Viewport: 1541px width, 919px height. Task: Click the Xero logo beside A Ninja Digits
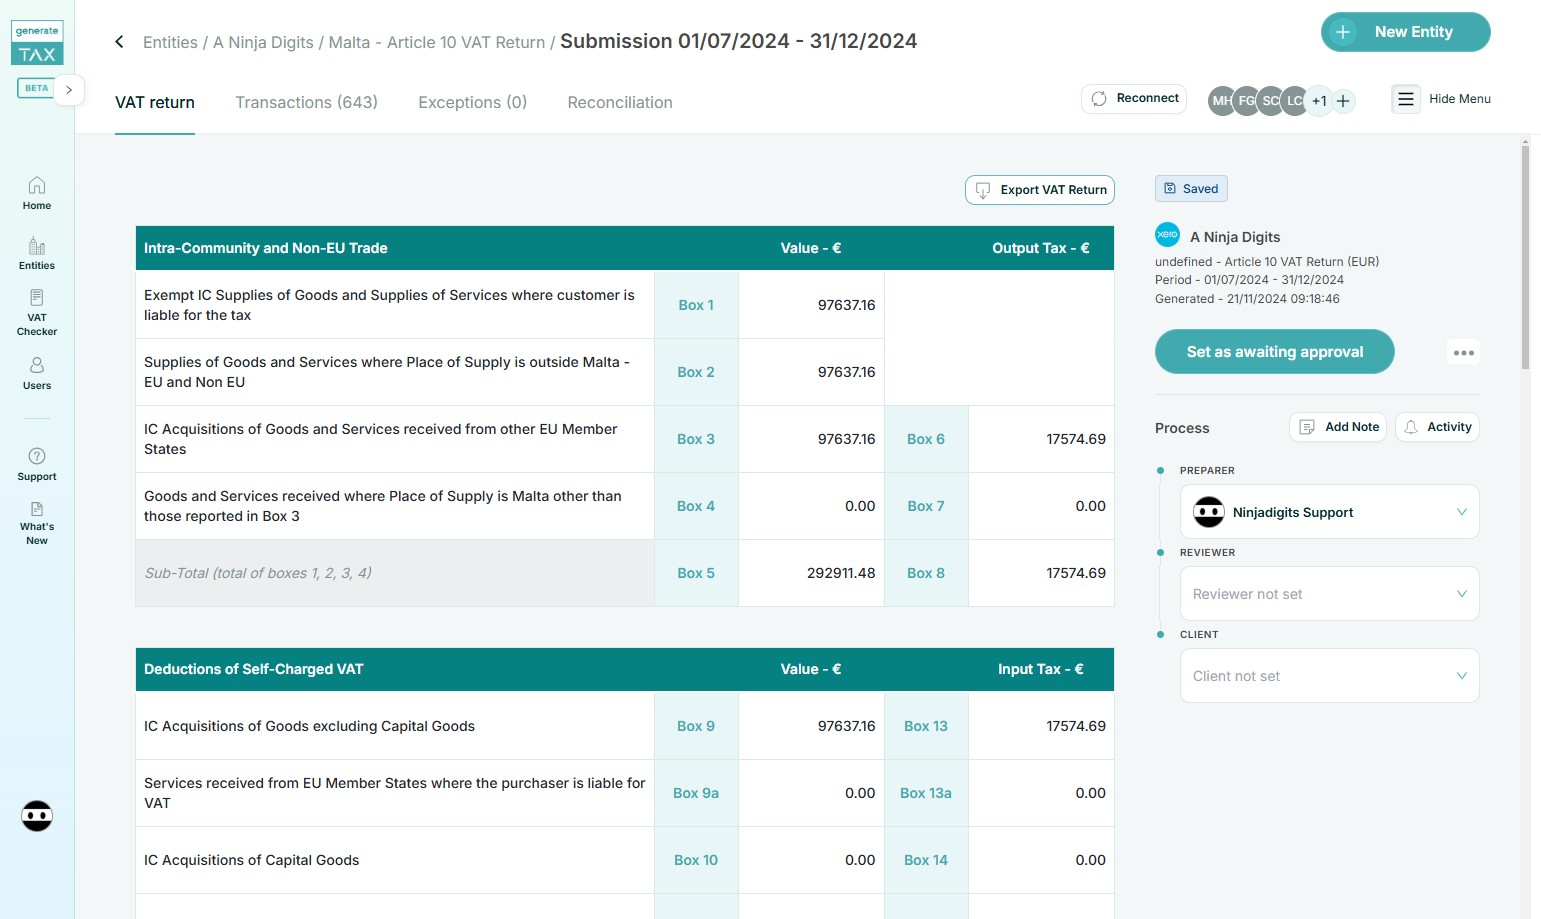coord(1167,234)
